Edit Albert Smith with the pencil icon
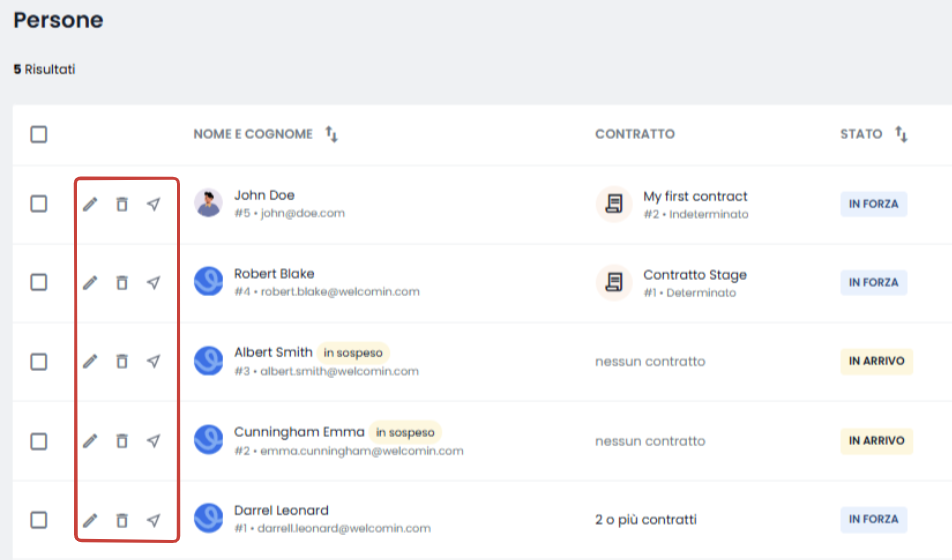The width and height of the screenshot is (952, 560). point(90,361)
